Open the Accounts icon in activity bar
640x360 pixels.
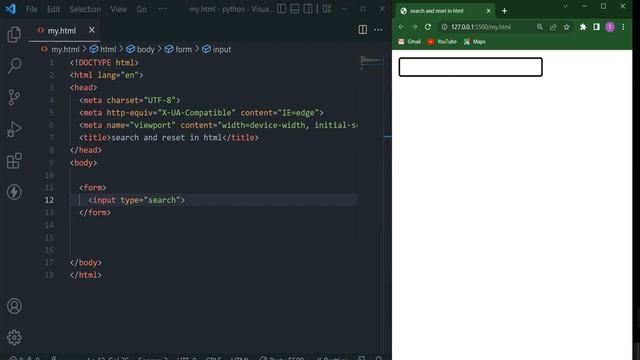coord(14,306)
